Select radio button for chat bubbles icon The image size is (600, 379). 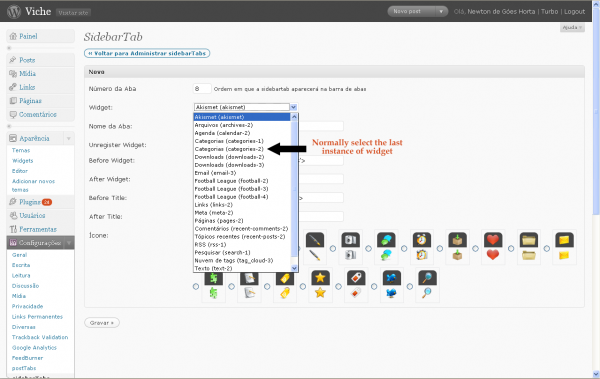(368, 248)
